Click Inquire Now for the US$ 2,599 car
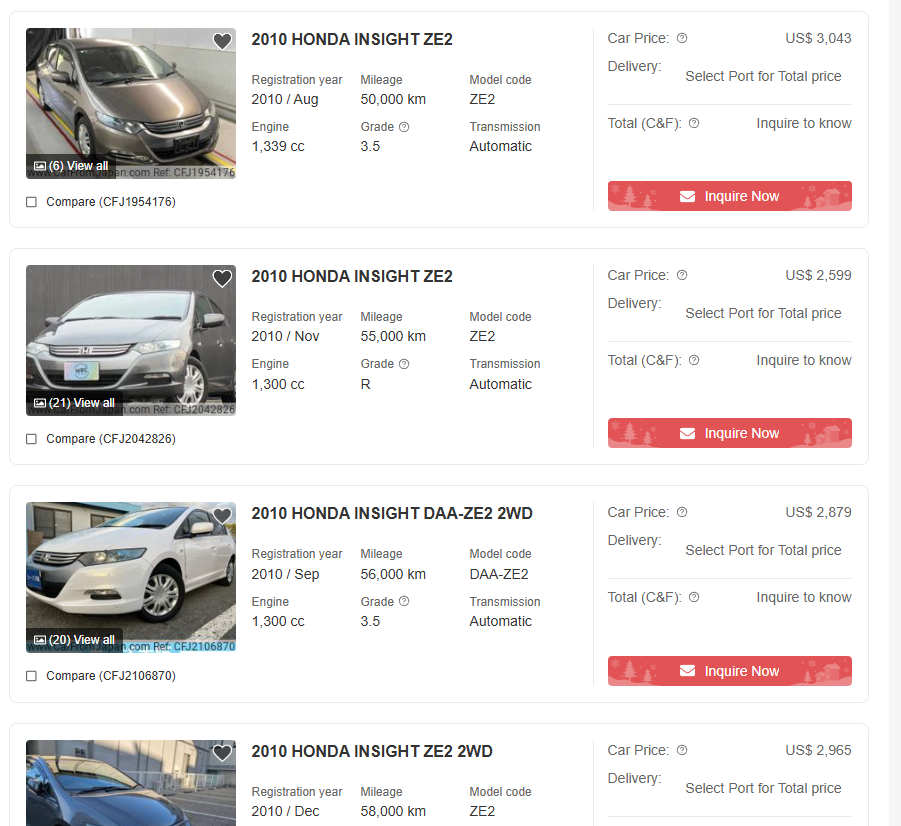Image resolution: width=901 pixels, height=826 pixels. click(729, 433)
